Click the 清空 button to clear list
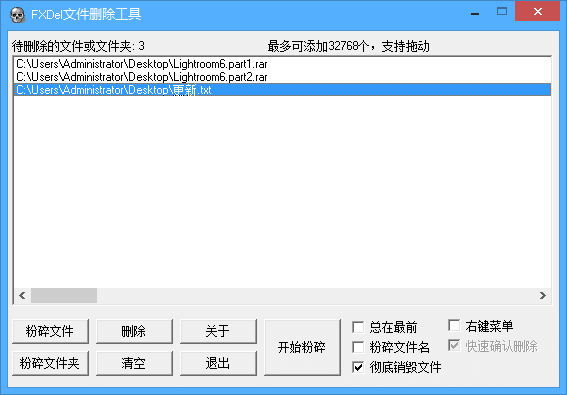This screenshot has width=567, height=395. click(134, 363)
